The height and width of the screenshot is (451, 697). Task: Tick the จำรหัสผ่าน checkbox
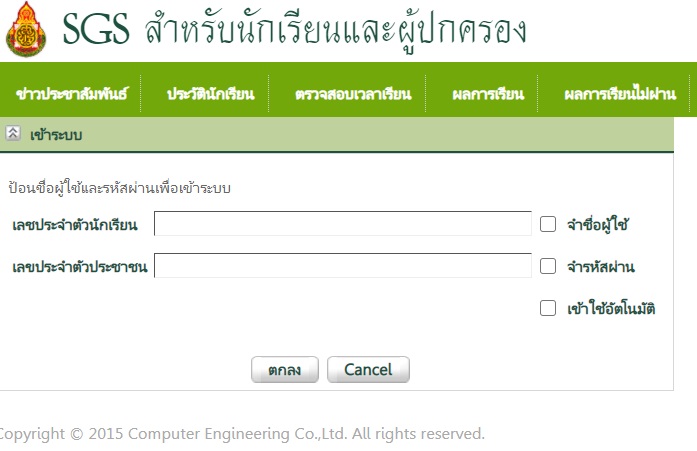click(x=548, y=266)
